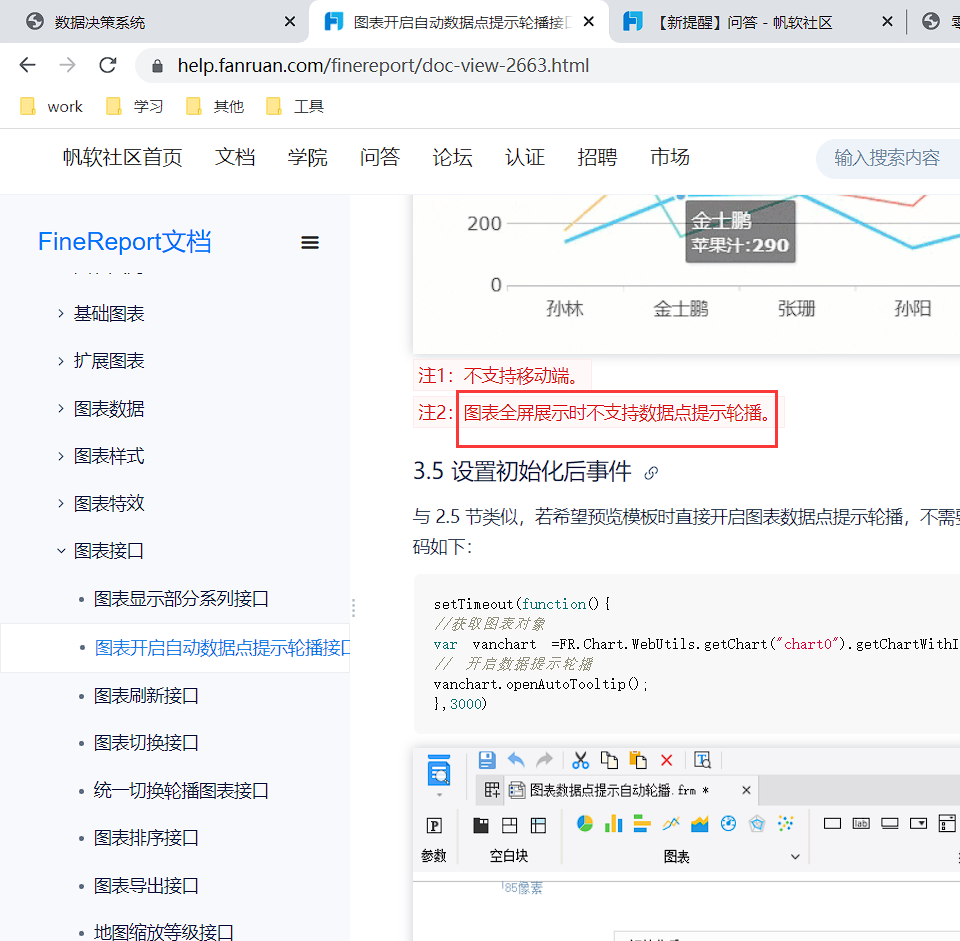Go to 论坛 in the top navigation
This screenshot has width=960, height=941.
pos(452,157)
